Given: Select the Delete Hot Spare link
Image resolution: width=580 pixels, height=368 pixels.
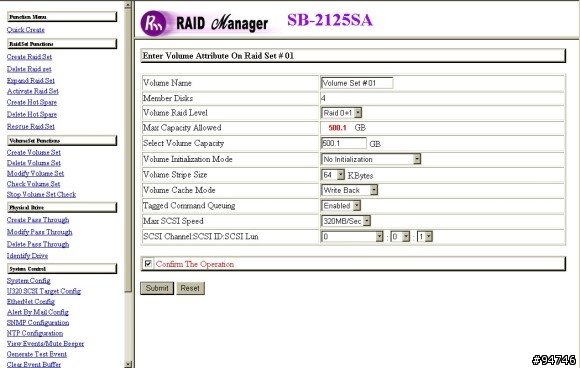Looking at the screenshot, I should click(32, 115).
